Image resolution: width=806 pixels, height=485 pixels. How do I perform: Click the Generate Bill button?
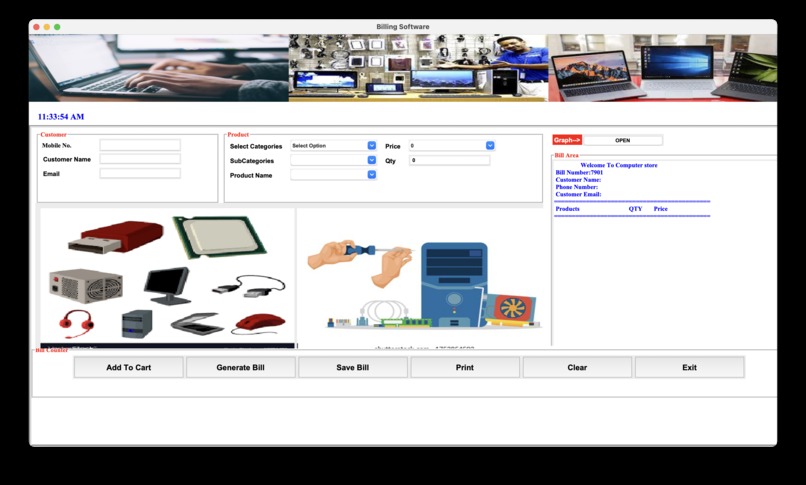point(241,367)
